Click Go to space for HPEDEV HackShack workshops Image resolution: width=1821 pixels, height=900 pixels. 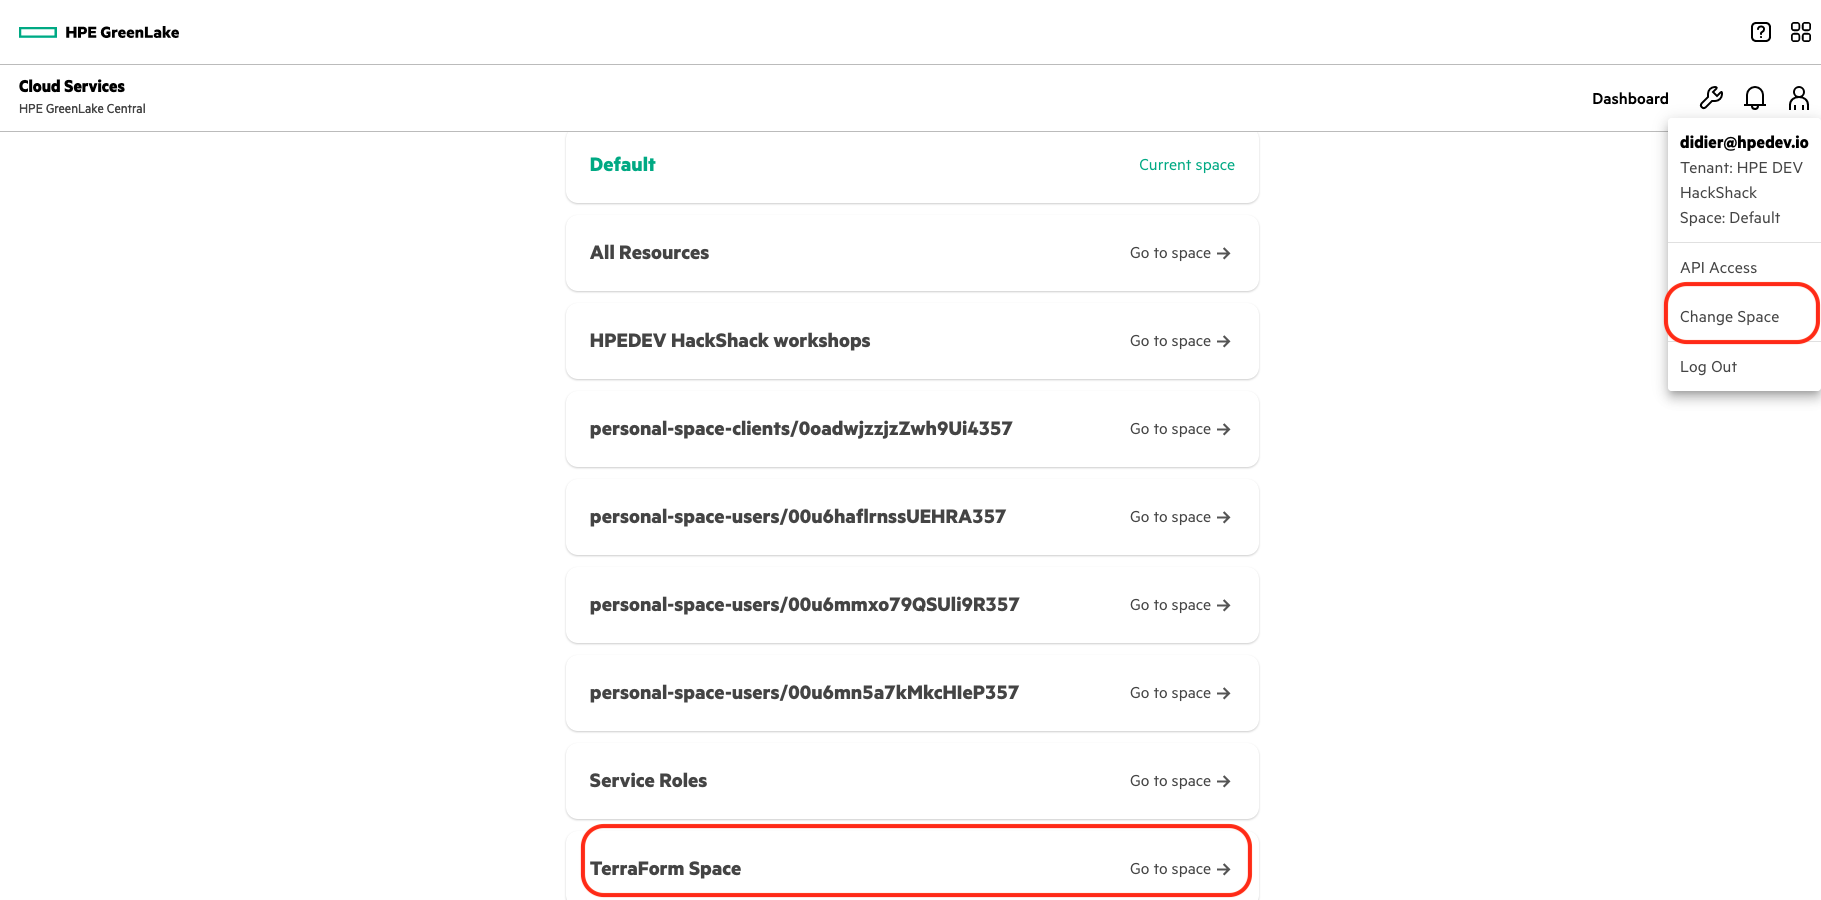tap(1180, 341)
